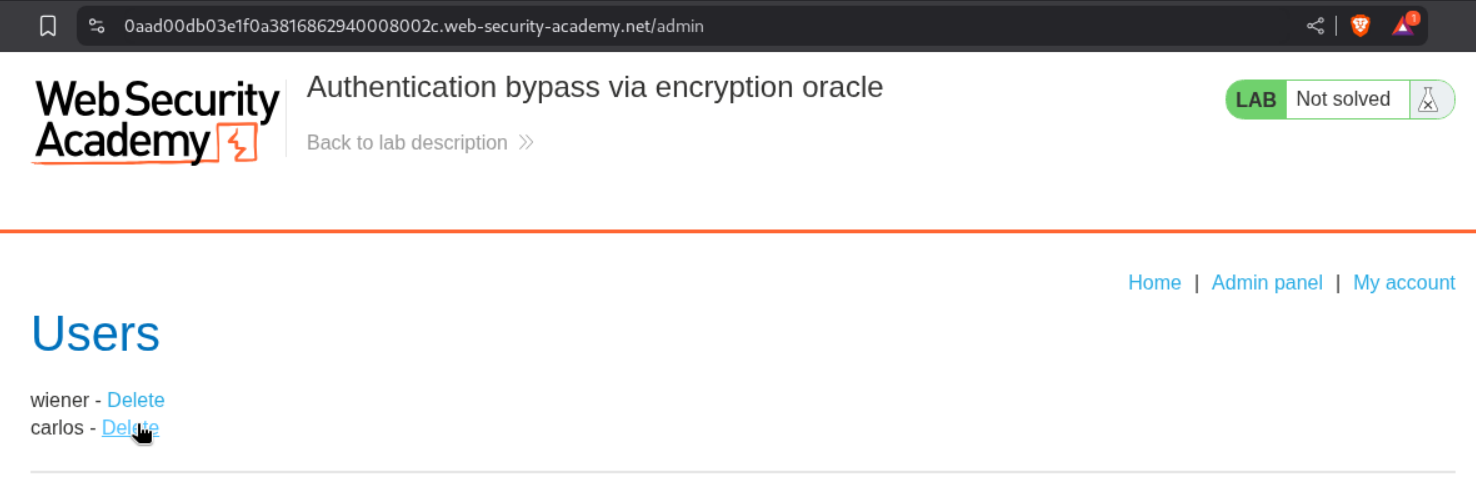Screen dimensions: 1476x491
Task: Open the Admin panel navigation link
Action: point(1266,283)
